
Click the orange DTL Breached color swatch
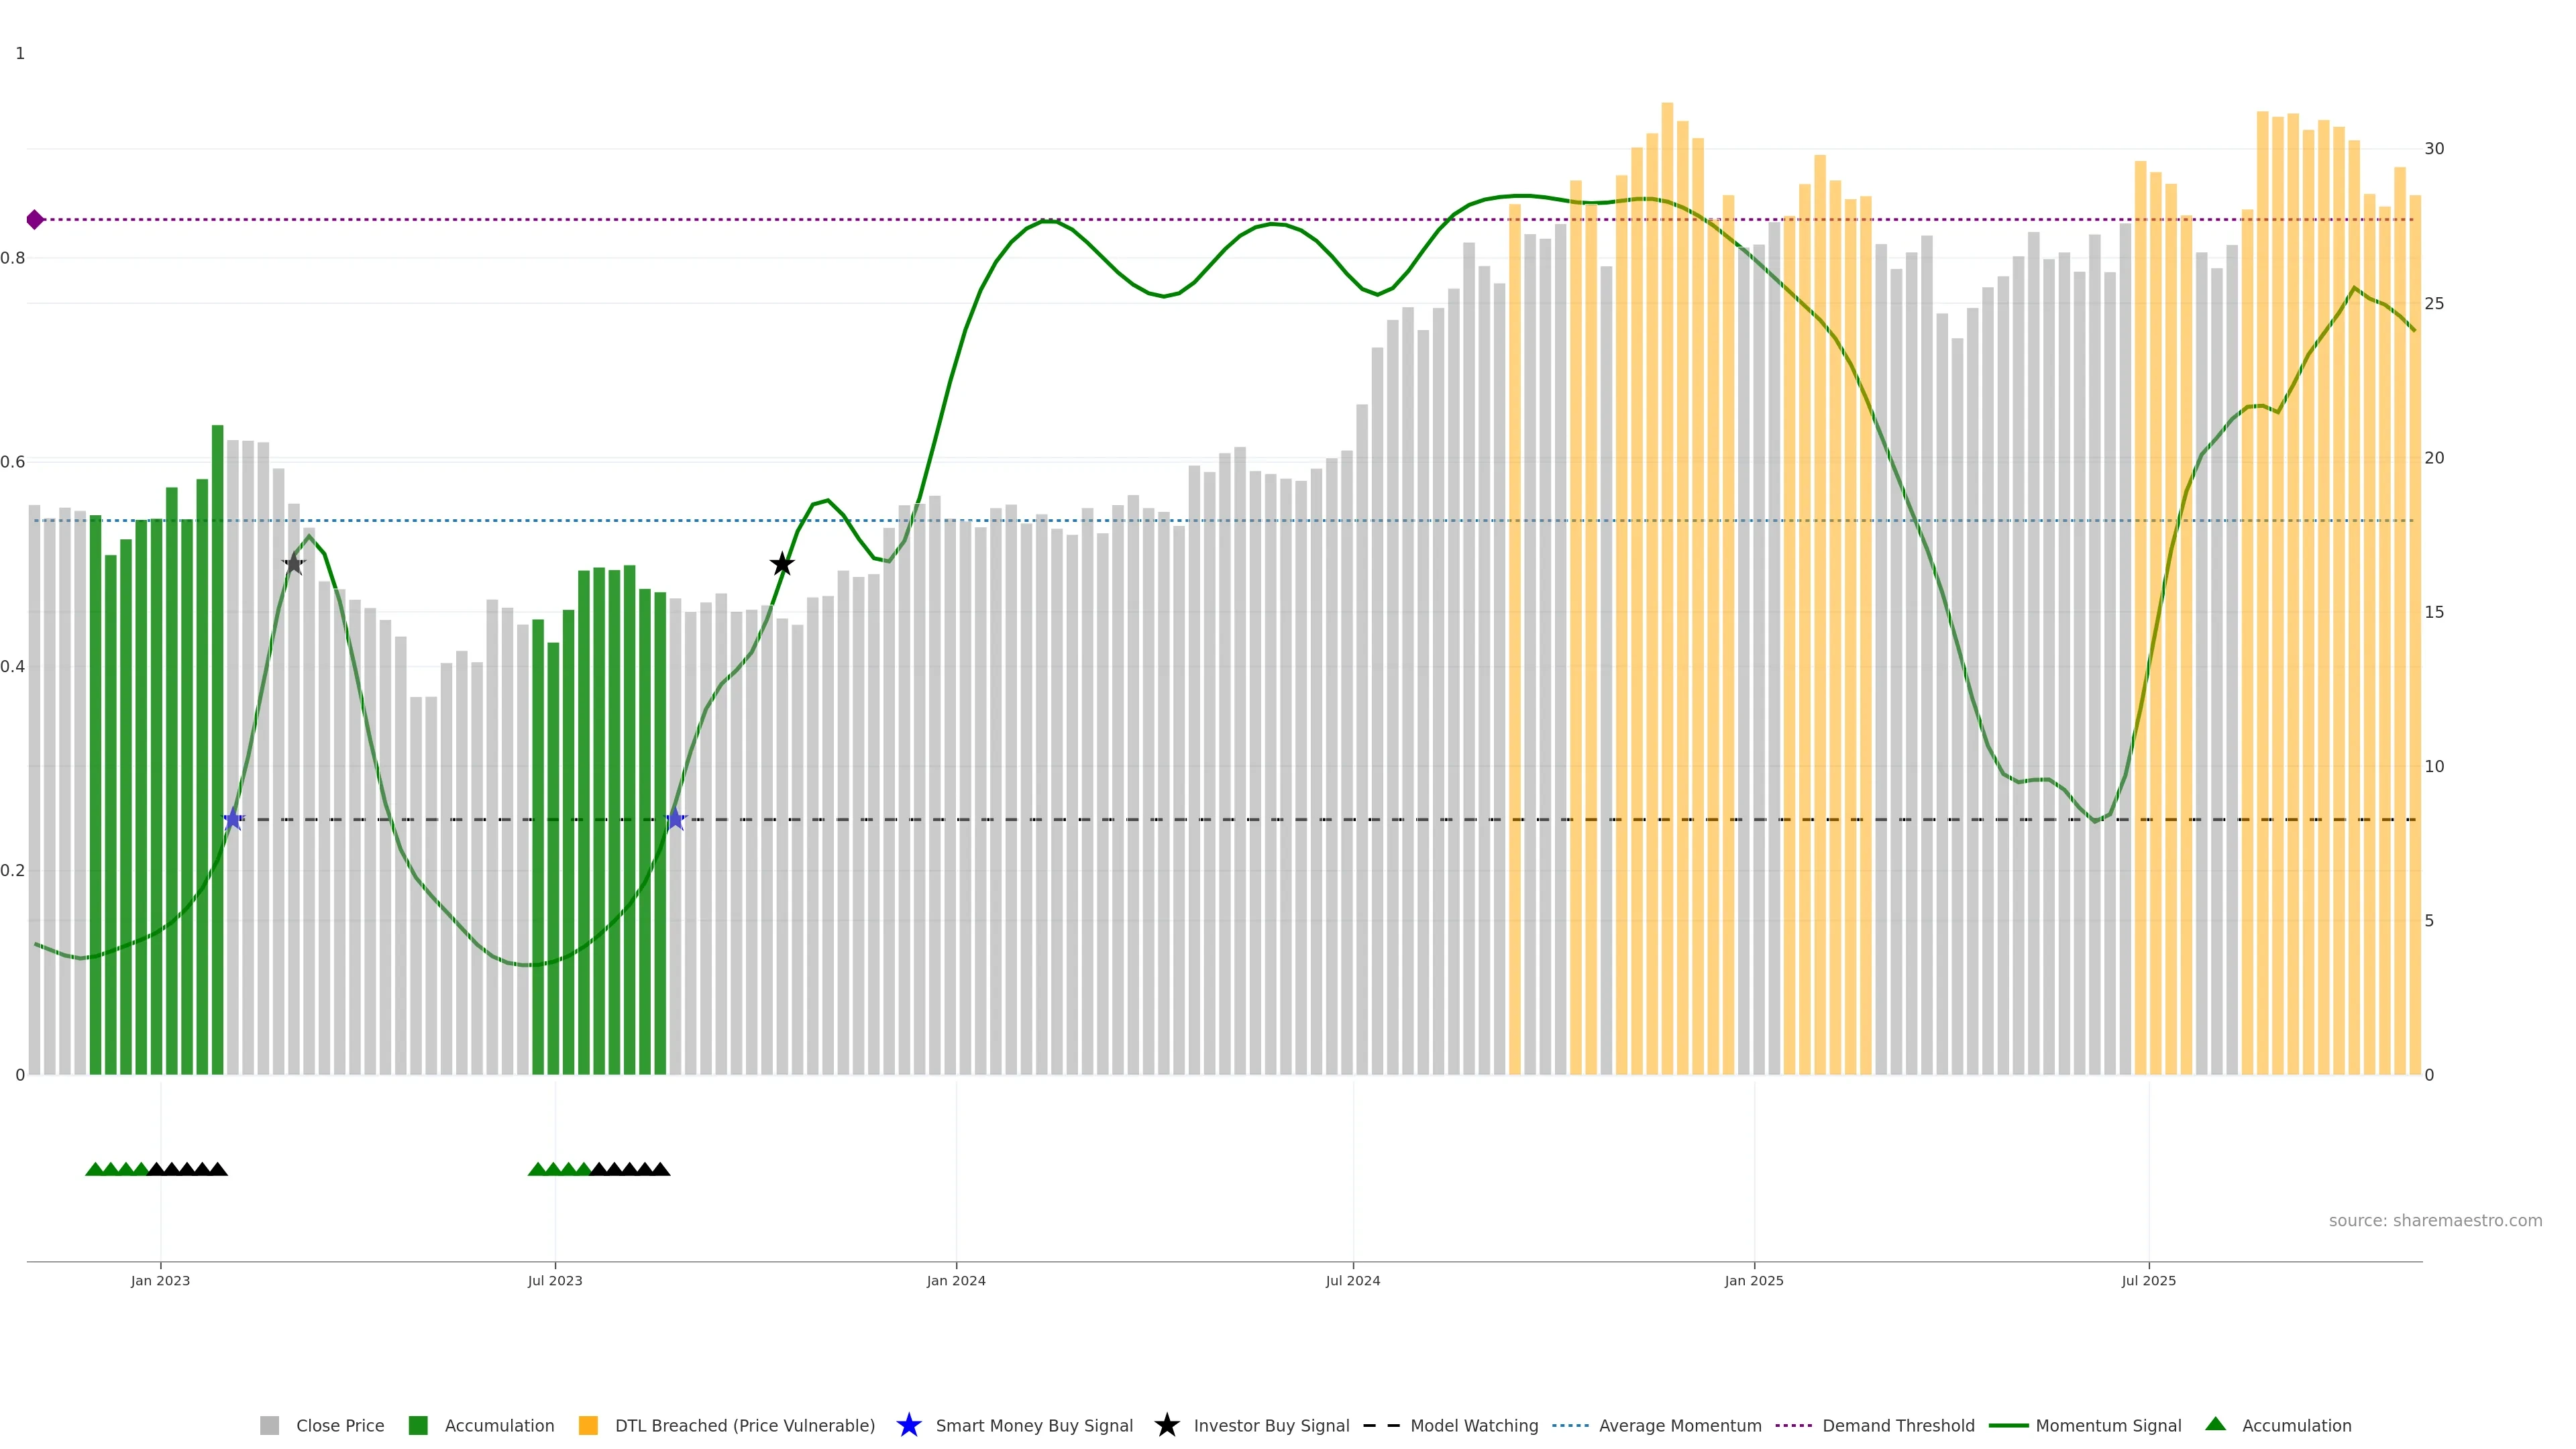[588, 1425]
